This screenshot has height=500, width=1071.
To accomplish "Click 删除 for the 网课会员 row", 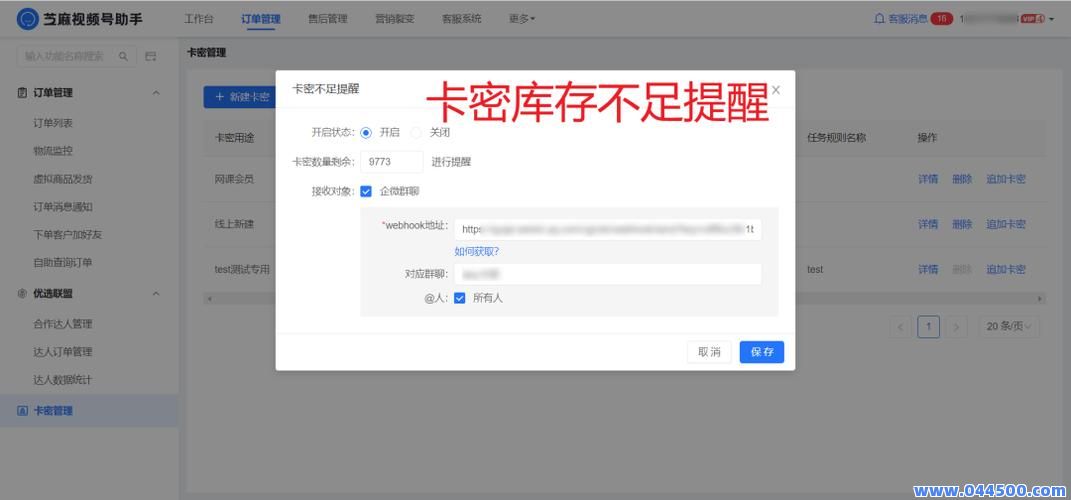I will coord(962,179).
